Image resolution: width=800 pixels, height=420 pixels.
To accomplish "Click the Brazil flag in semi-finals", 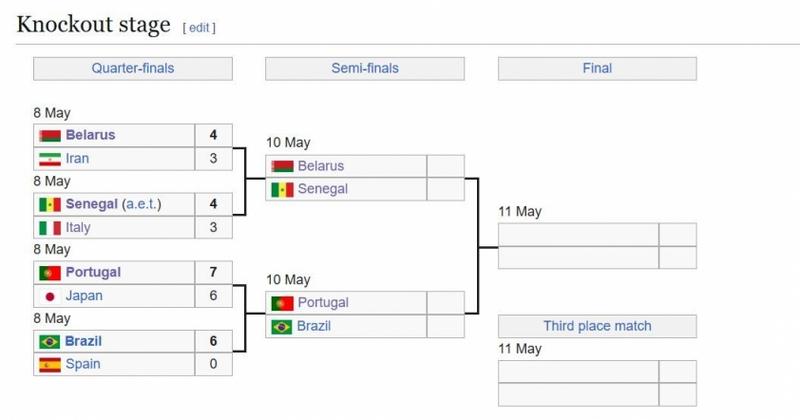I will pyautogui.click(x=282, y=327).
